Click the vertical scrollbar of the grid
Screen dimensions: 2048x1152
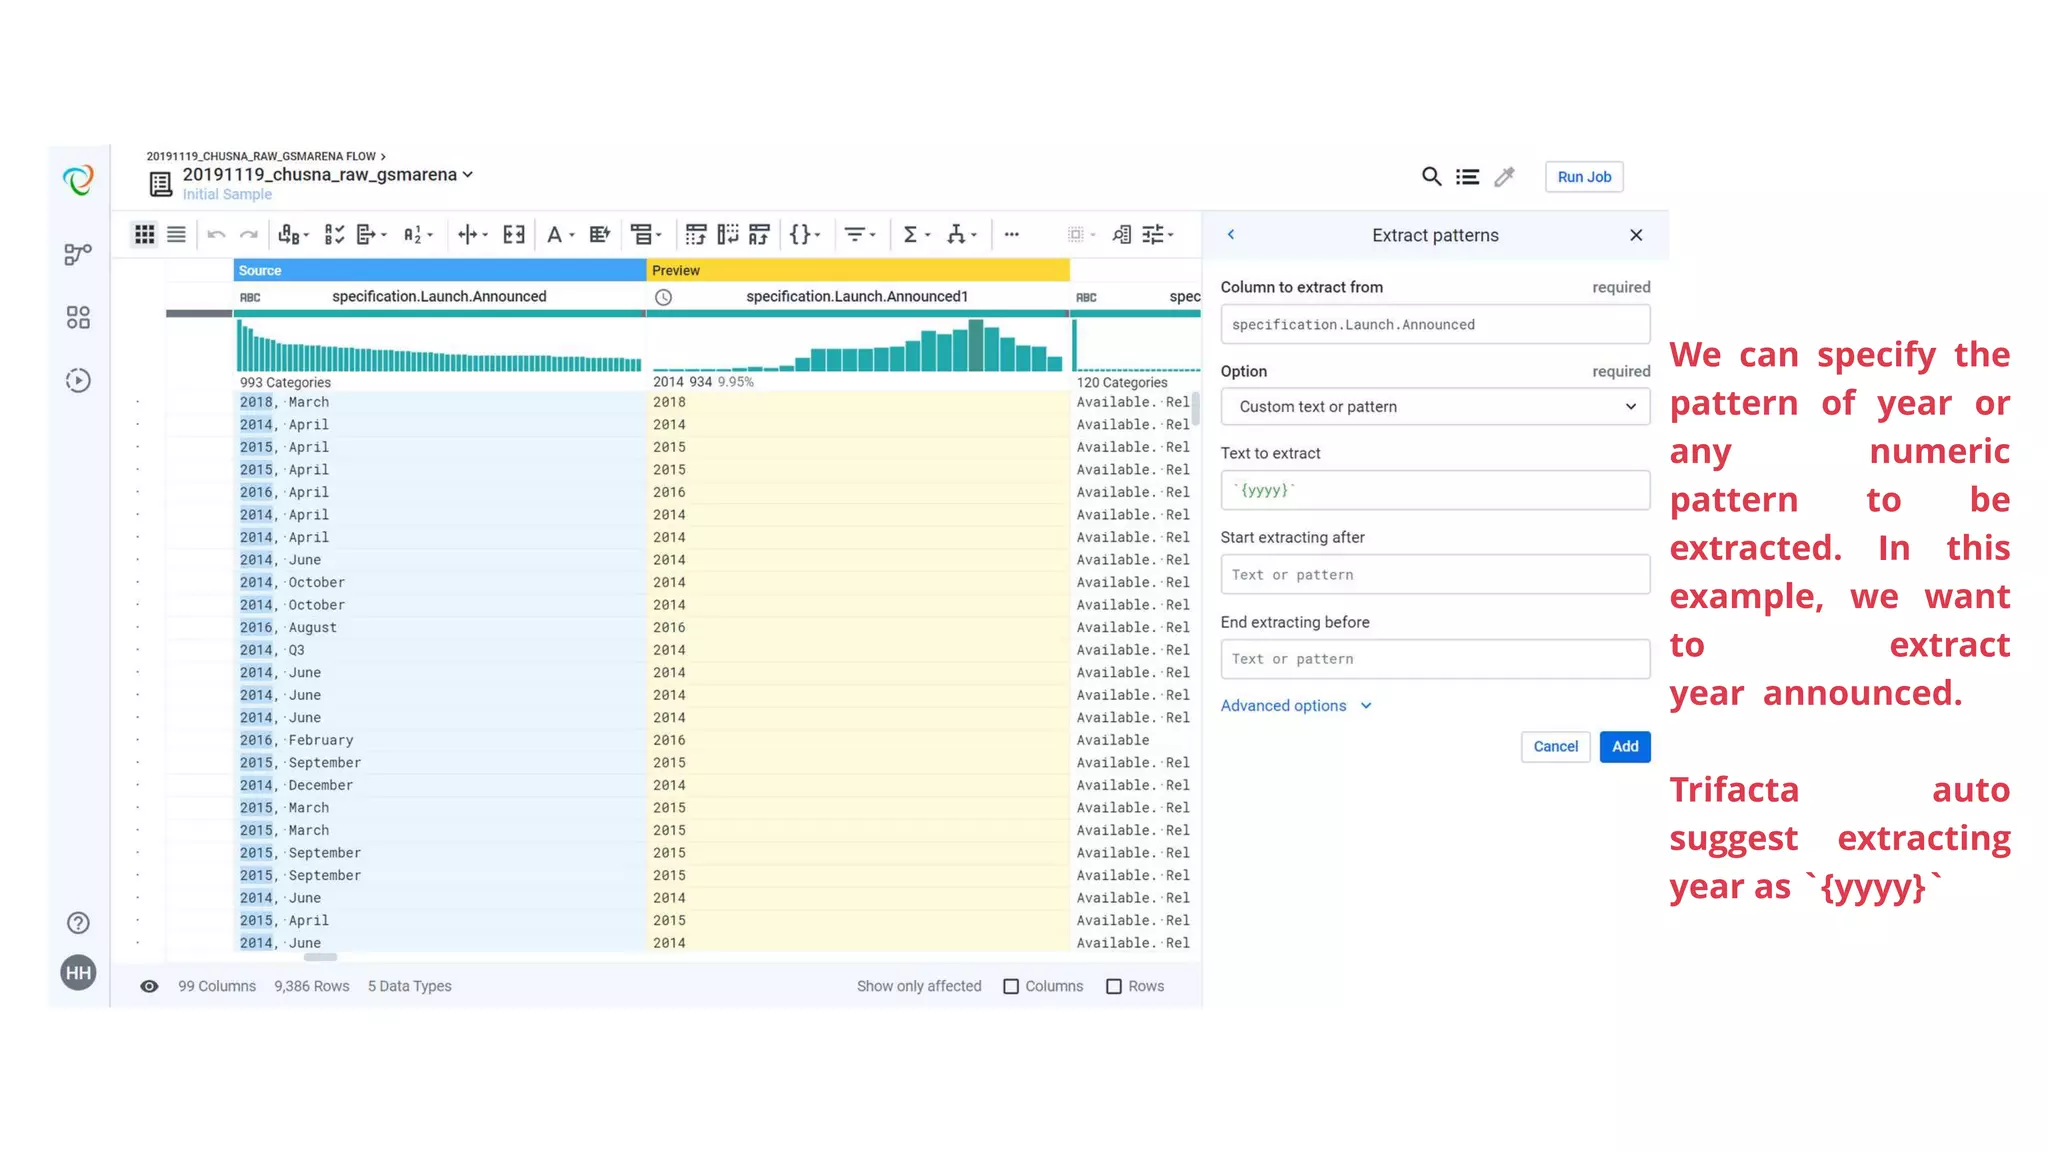pos(1196,408)
